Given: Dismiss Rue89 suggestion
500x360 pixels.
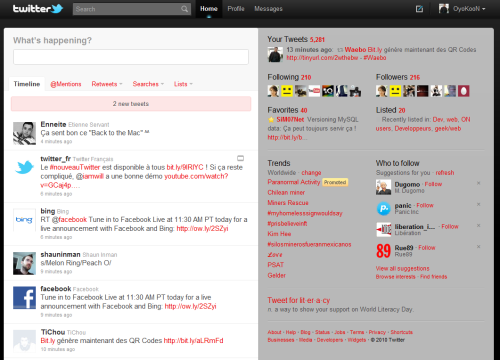Looking at the screenshot, I should [x=478, y=247].
